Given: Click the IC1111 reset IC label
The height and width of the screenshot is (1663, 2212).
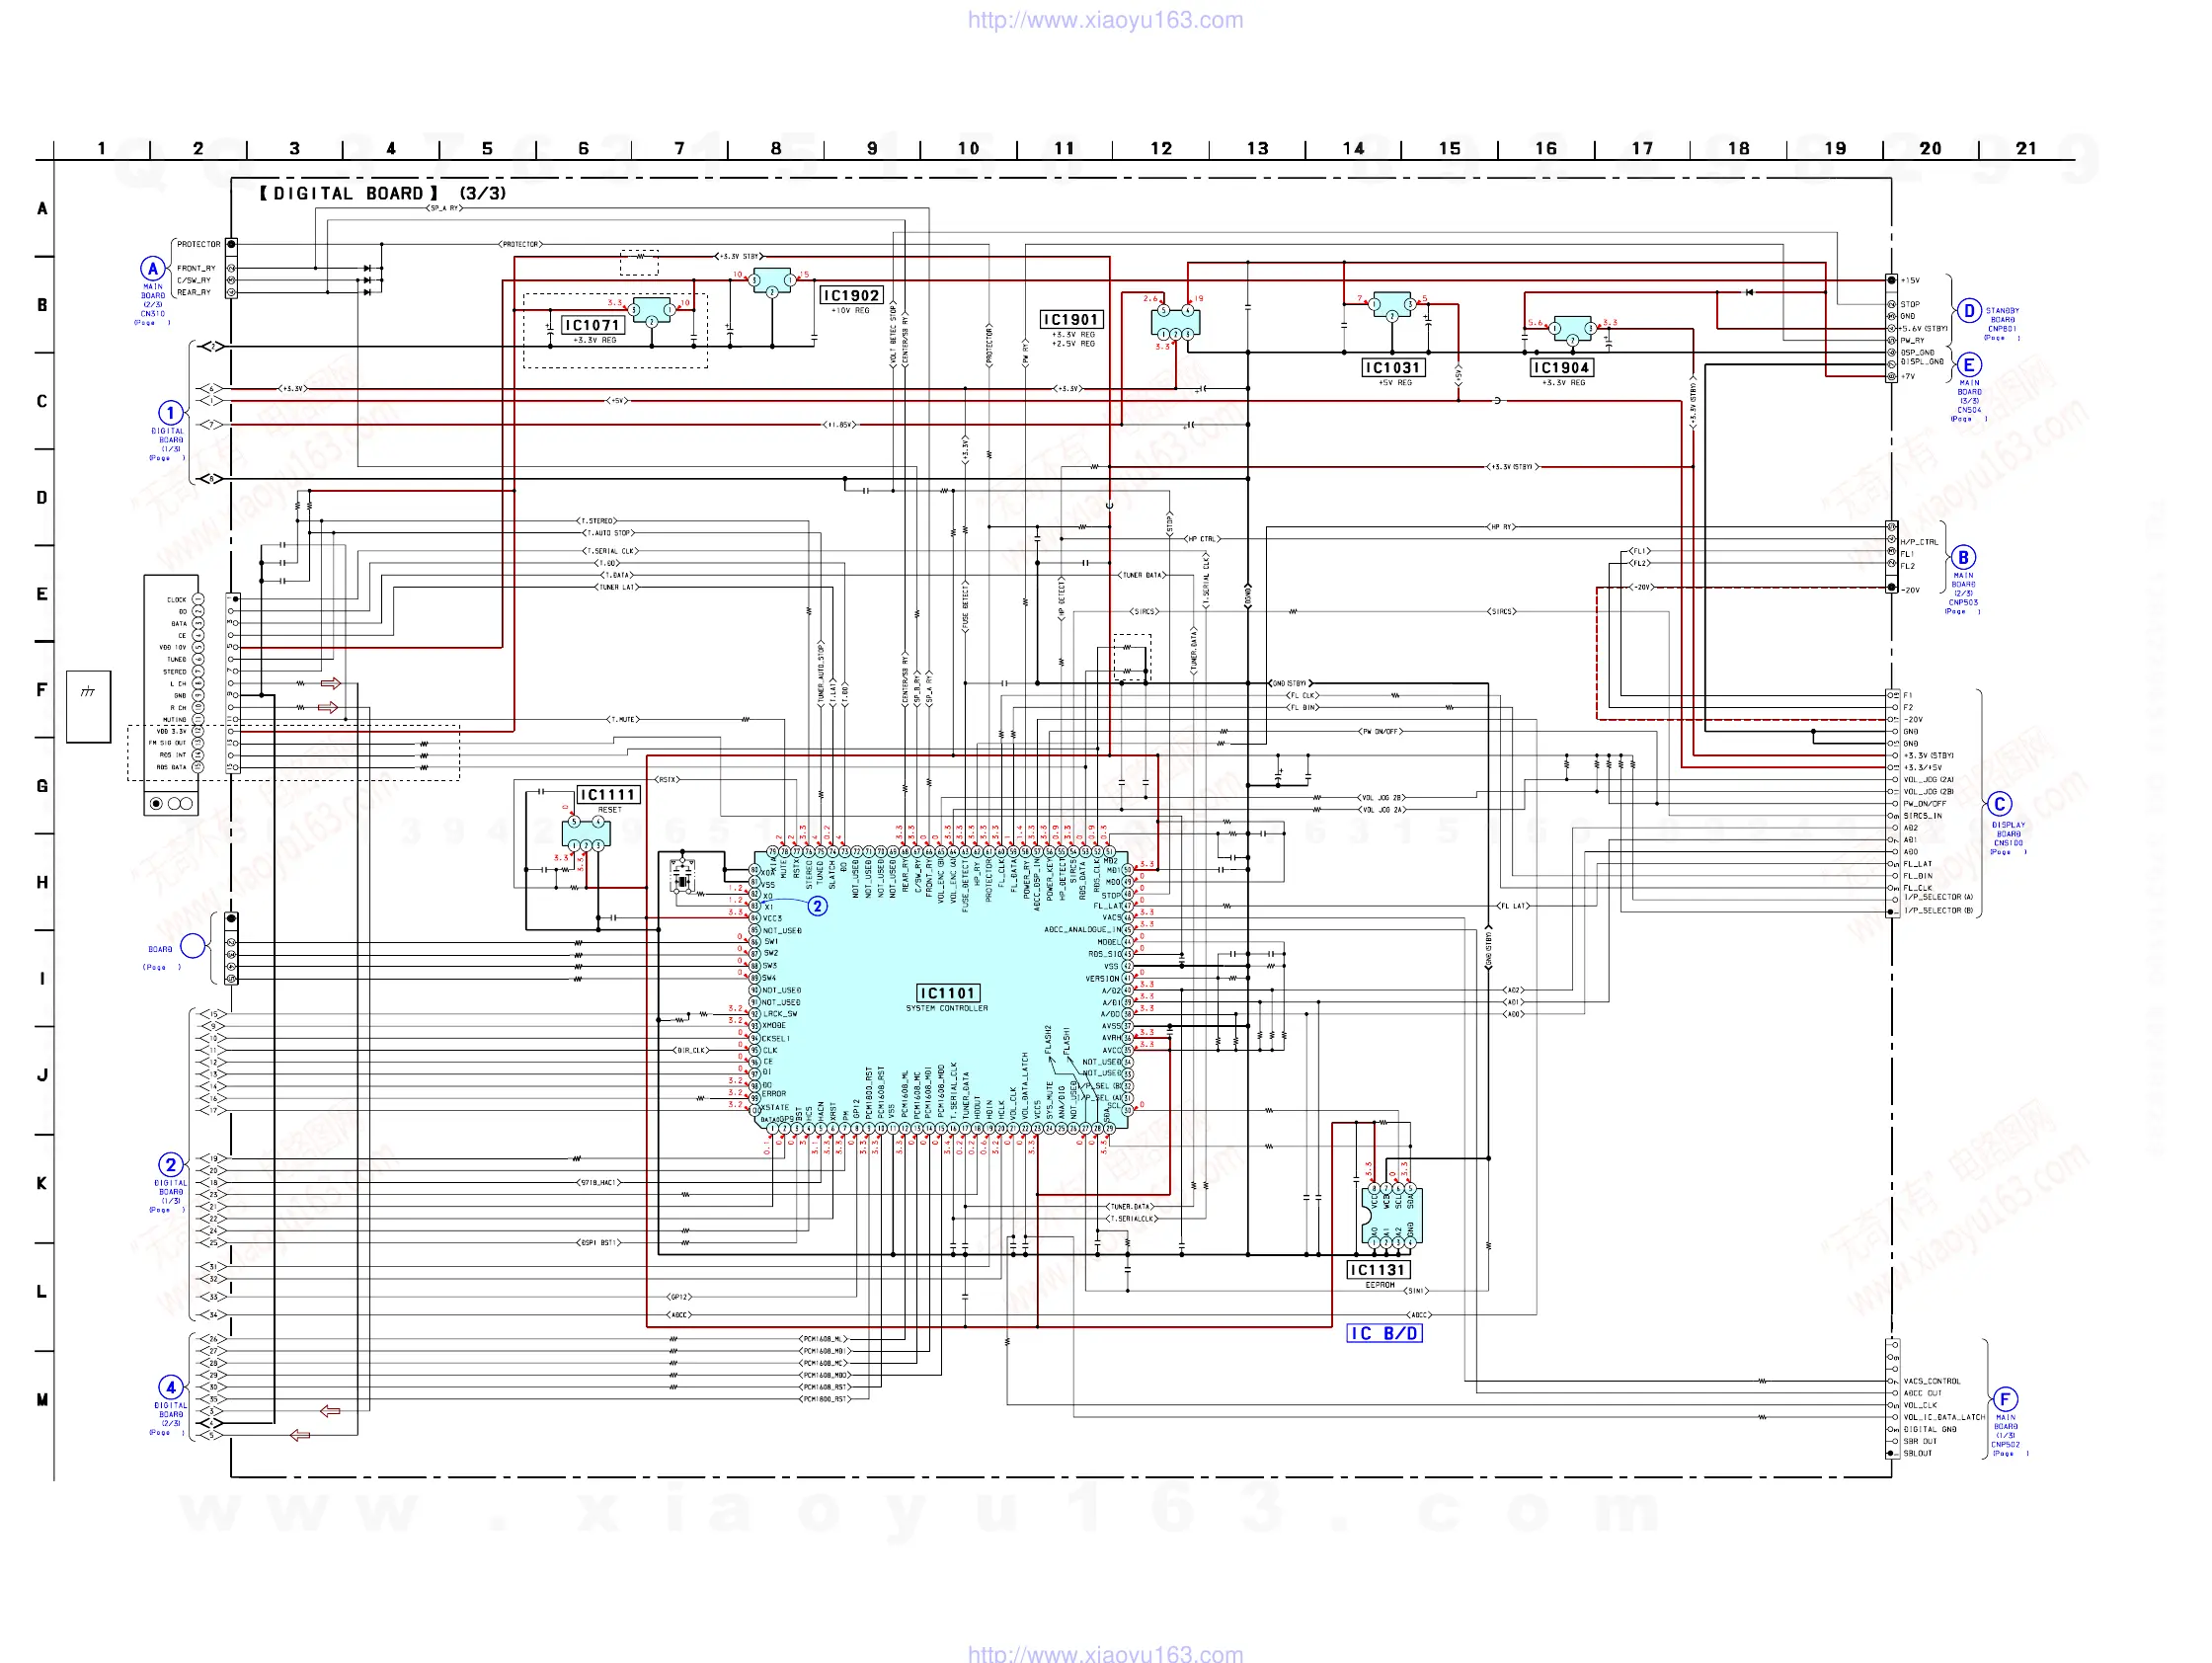Looking at the screenshot, I should pyautogui.click(x=608, y=795).
